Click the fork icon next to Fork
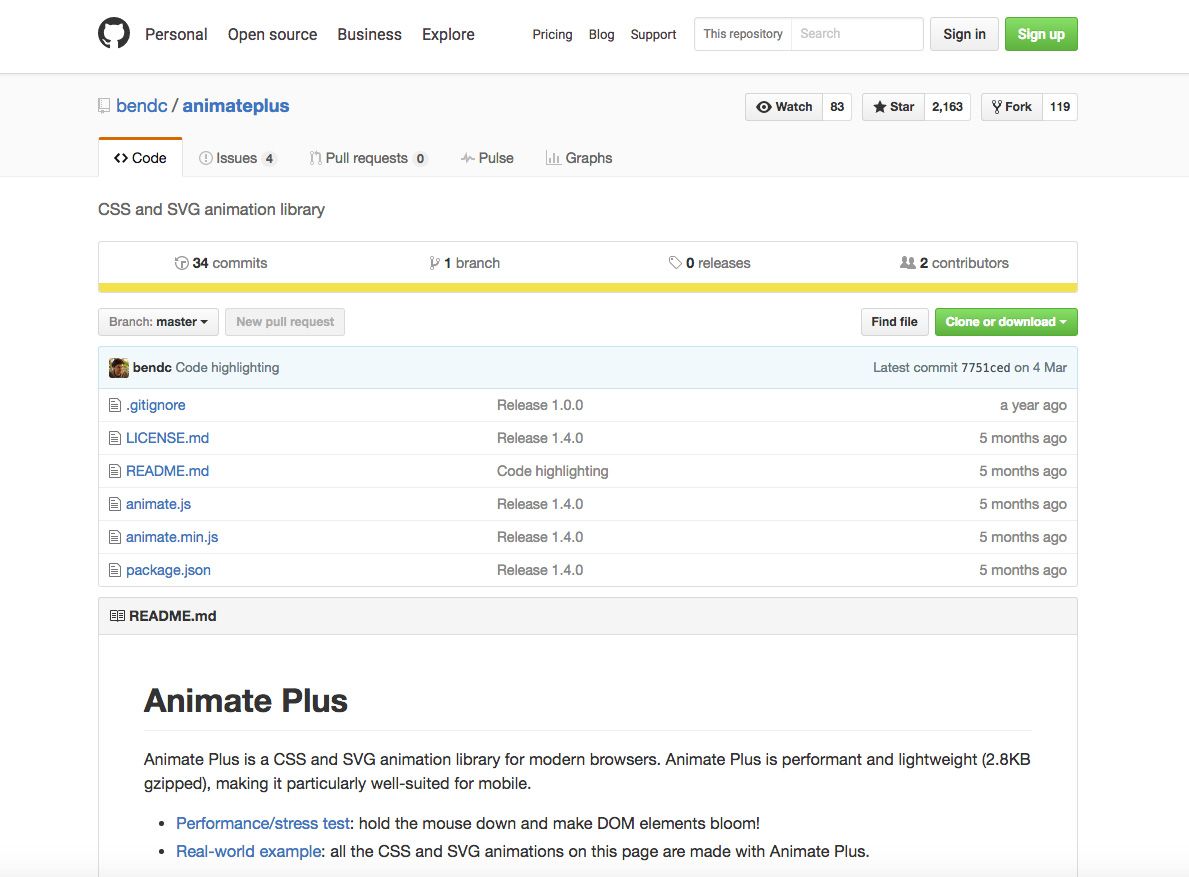This screenshot has width=1189, height=877. pos(997,106)
